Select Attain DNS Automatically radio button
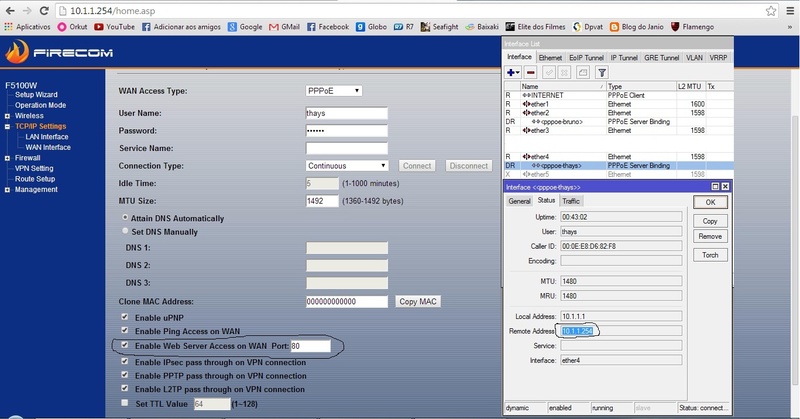Screen dimensions: 800x419 tap(125, 217)
